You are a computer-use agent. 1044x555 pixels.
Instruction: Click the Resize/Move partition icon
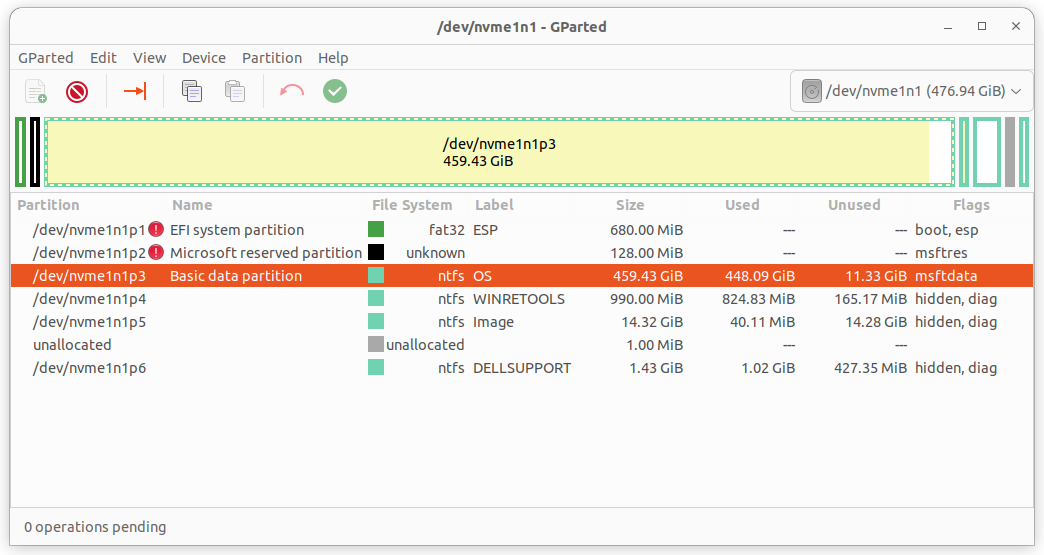[135, 92]
